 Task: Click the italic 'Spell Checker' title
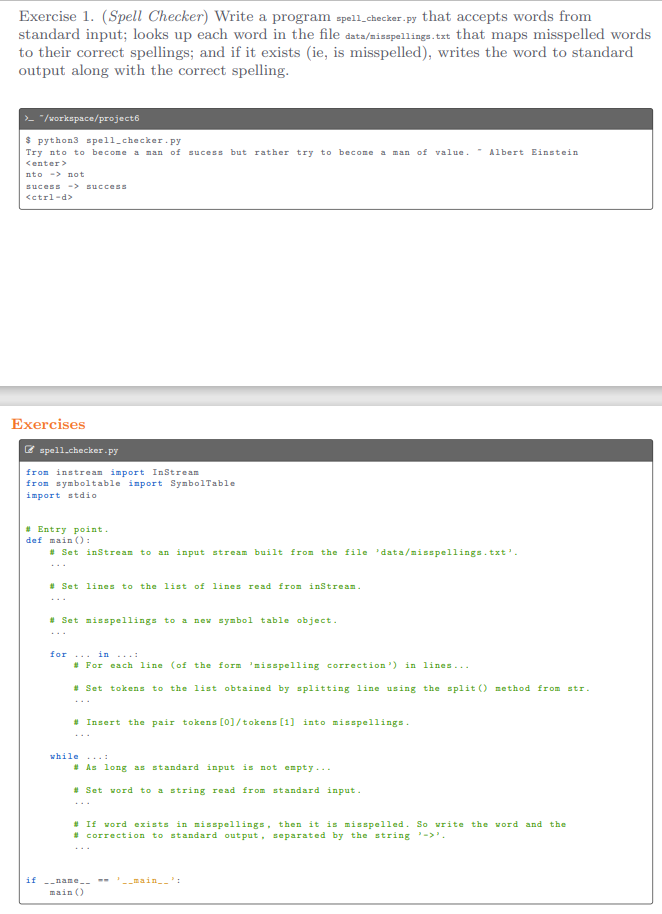tap(155, 16)
